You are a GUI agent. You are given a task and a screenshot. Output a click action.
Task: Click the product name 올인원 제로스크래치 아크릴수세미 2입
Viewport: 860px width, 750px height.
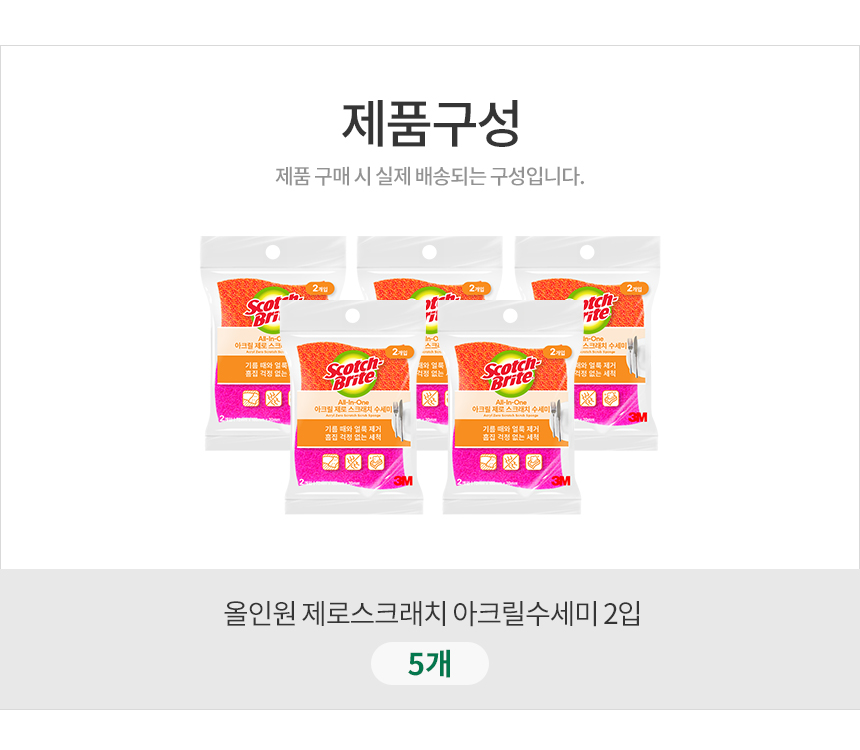point(430,612)
